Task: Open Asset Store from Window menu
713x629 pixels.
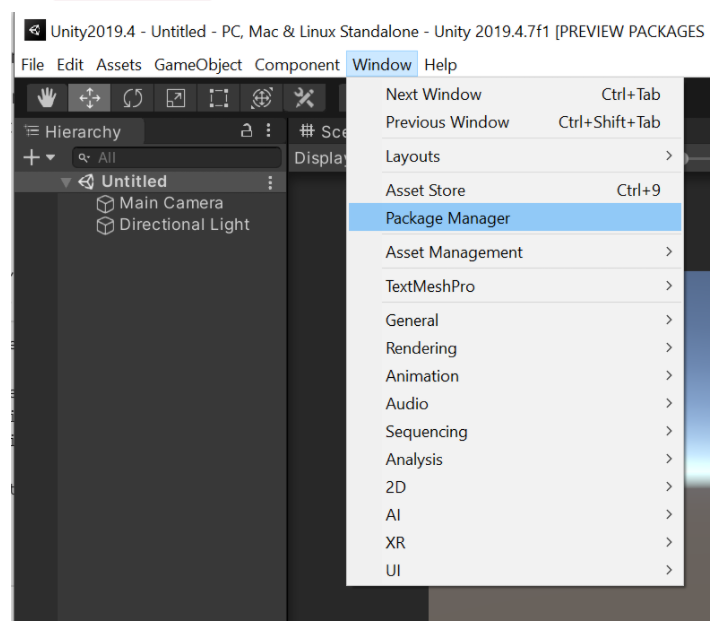Action: [x=515, y=191]
